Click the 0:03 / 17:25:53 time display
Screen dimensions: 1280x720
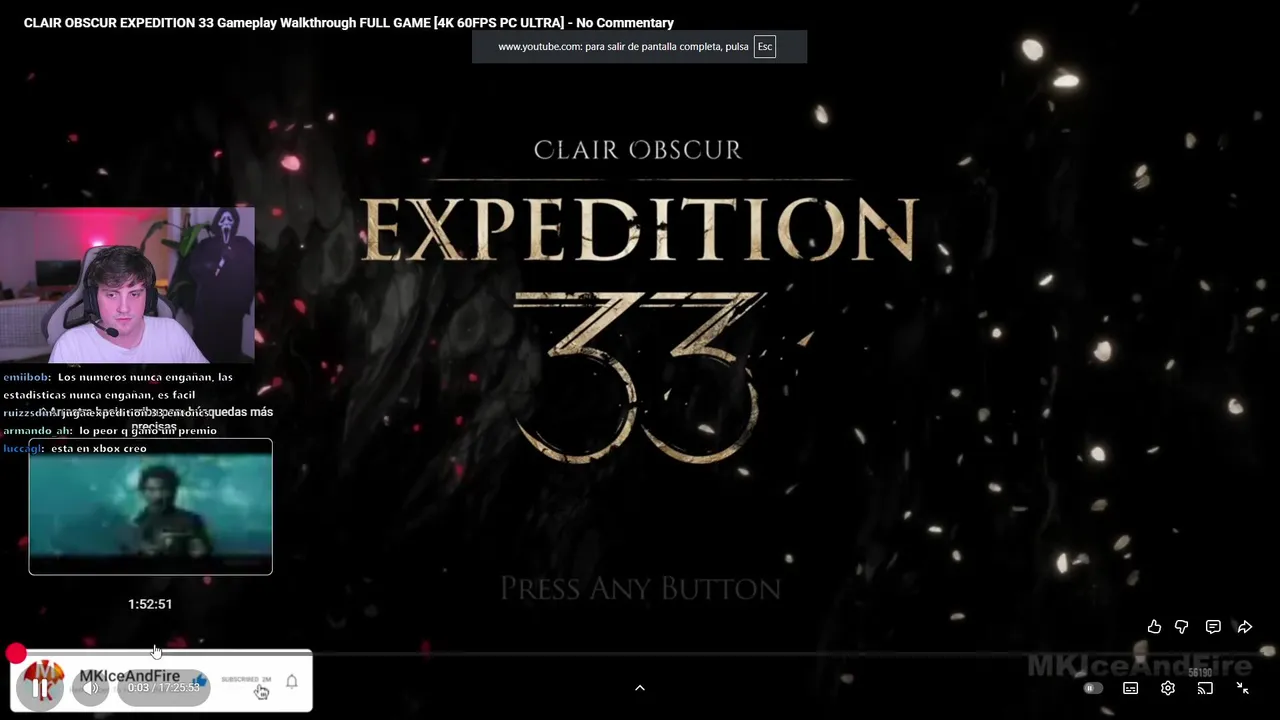(164, 688)
